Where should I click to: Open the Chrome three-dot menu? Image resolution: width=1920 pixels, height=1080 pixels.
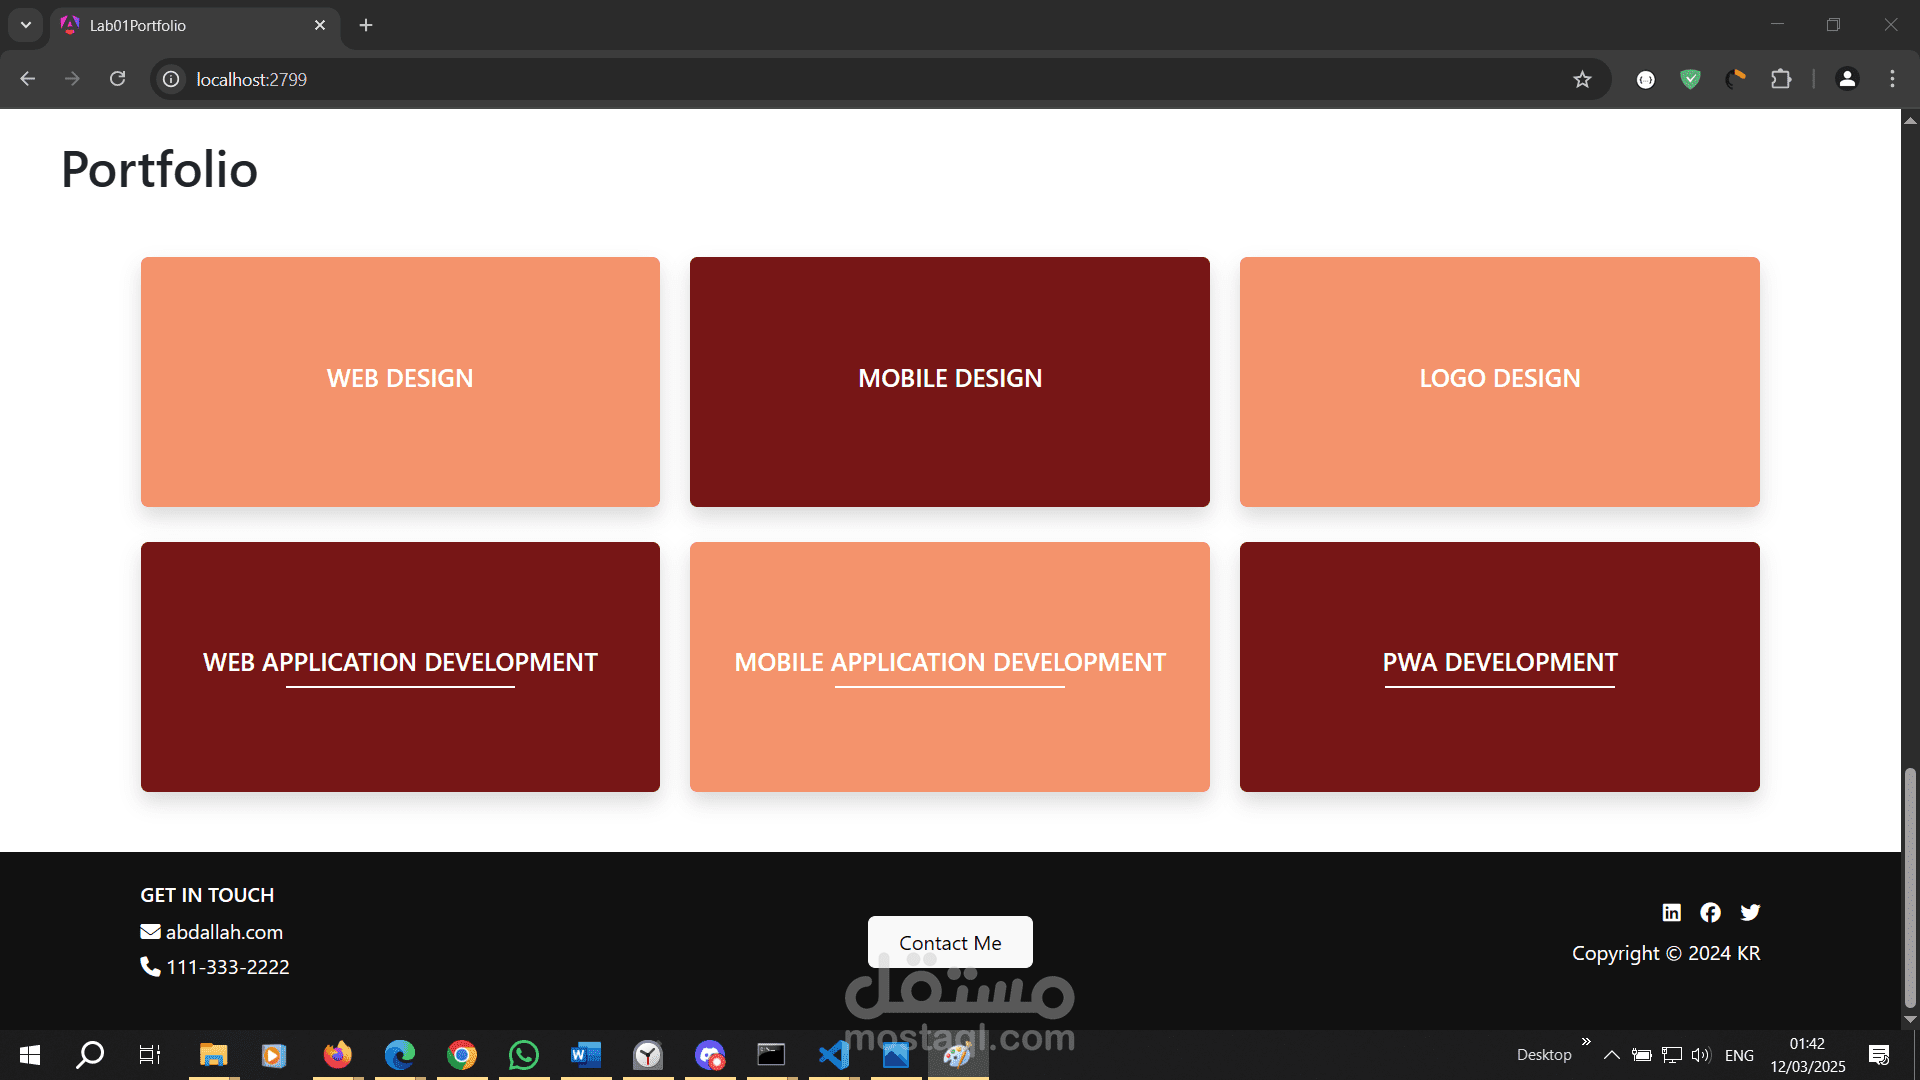[x=1892, y=79]
